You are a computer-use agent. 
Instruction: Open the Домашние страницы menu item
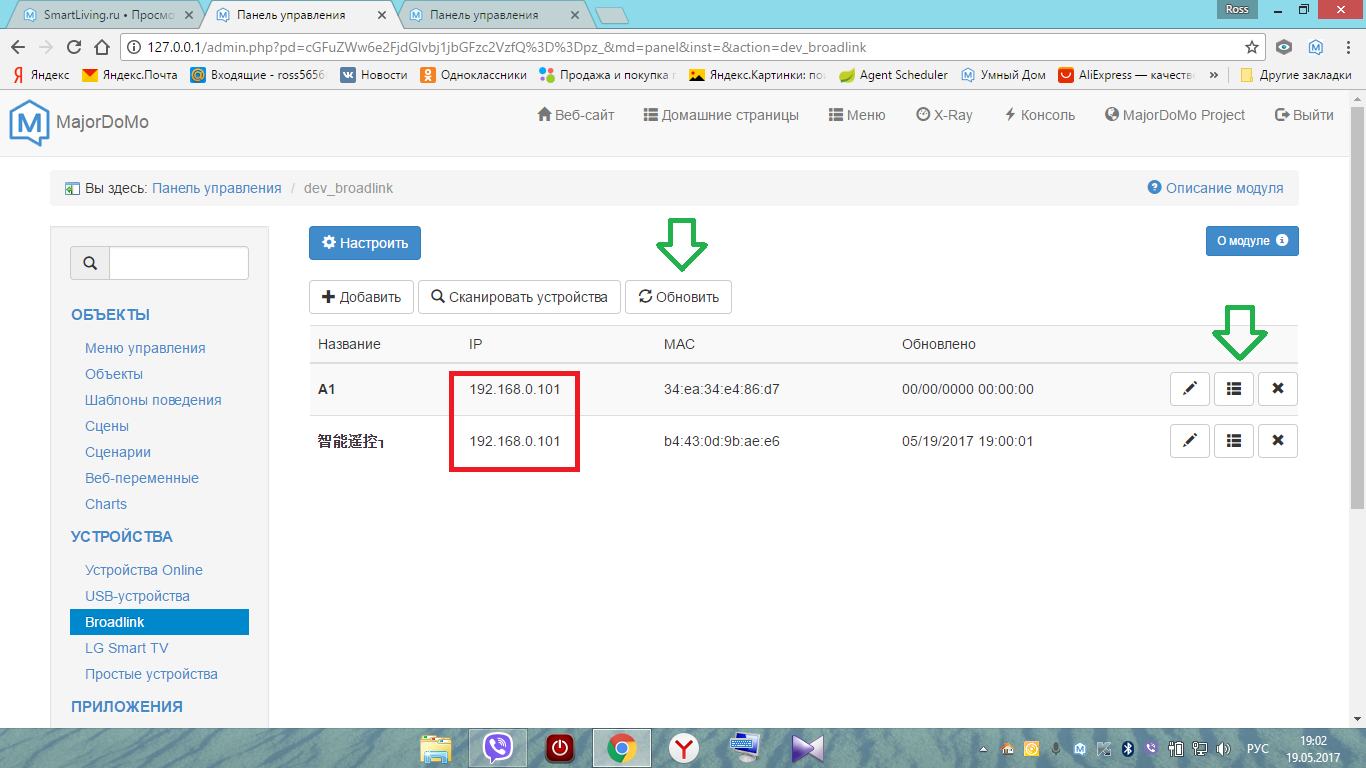click(721, 115)
